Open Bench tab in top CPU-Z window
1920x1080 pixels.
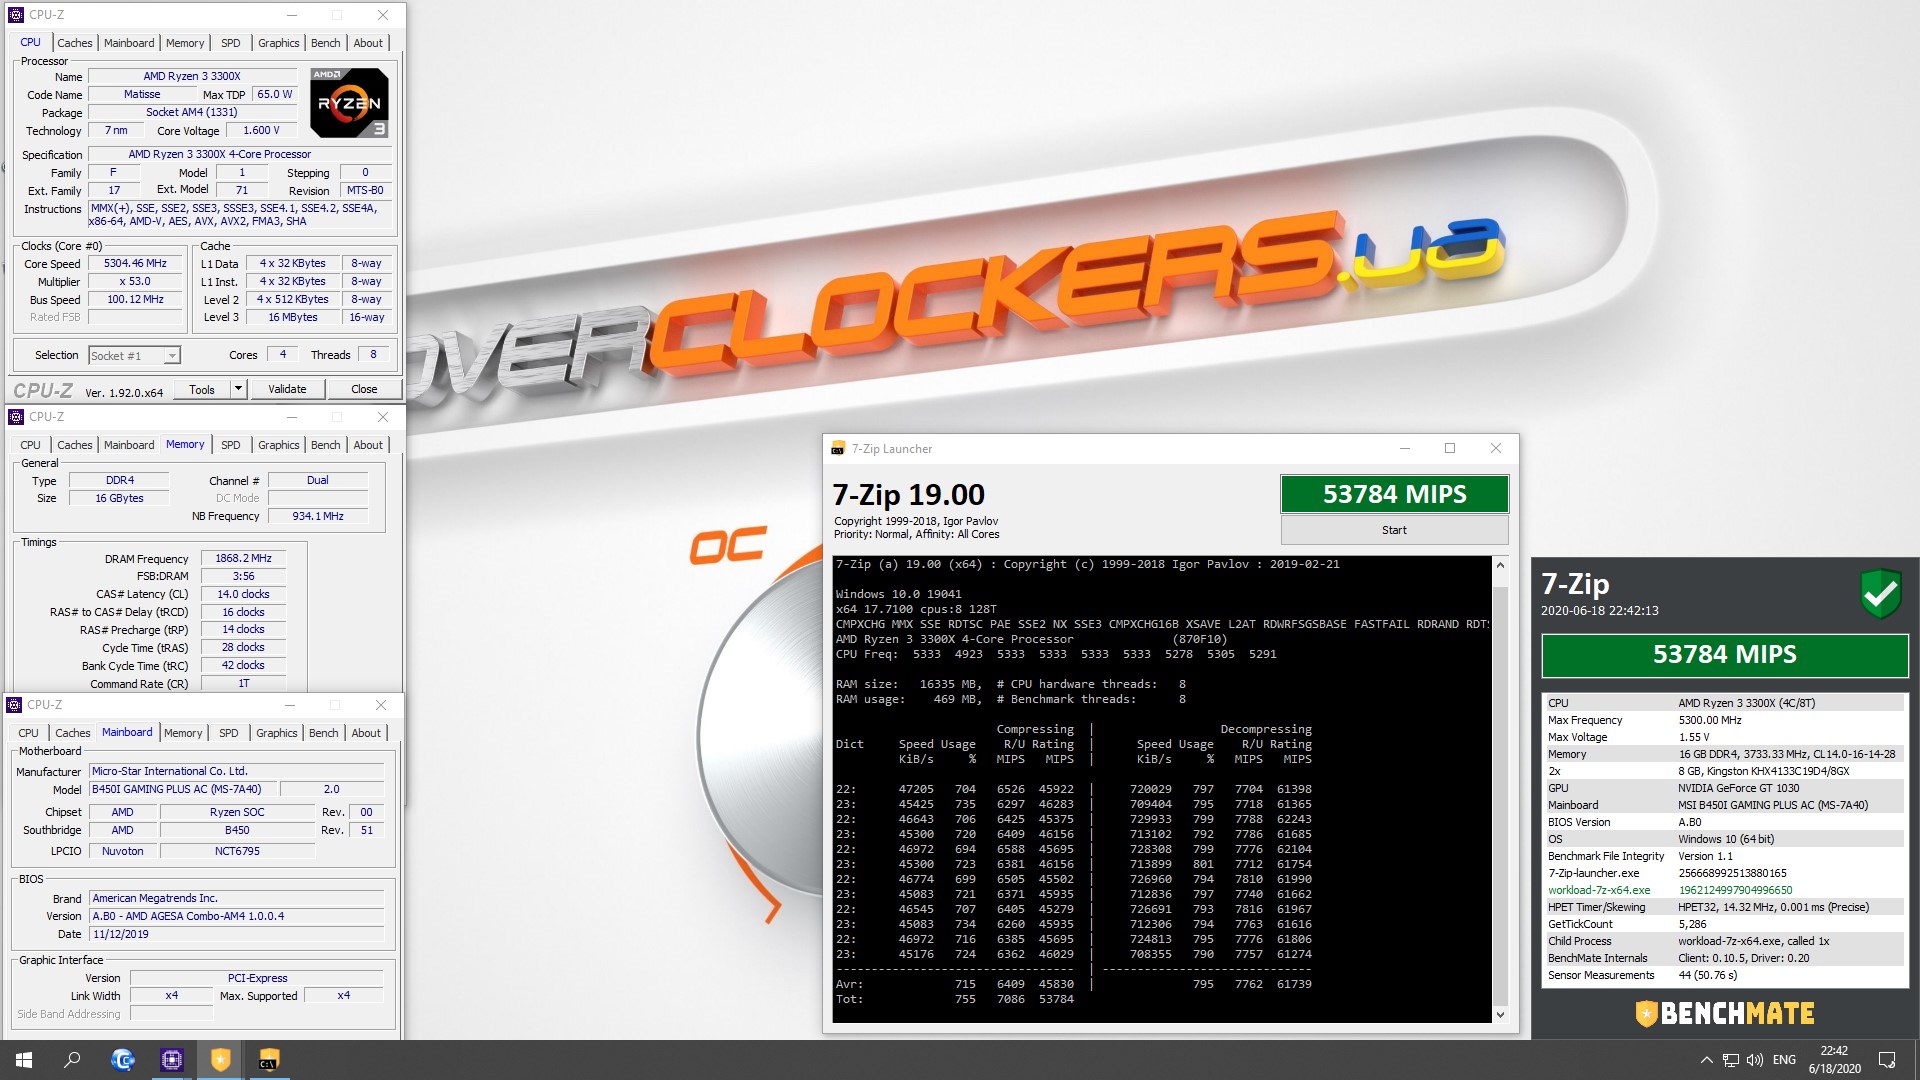[x=325, y=43]
